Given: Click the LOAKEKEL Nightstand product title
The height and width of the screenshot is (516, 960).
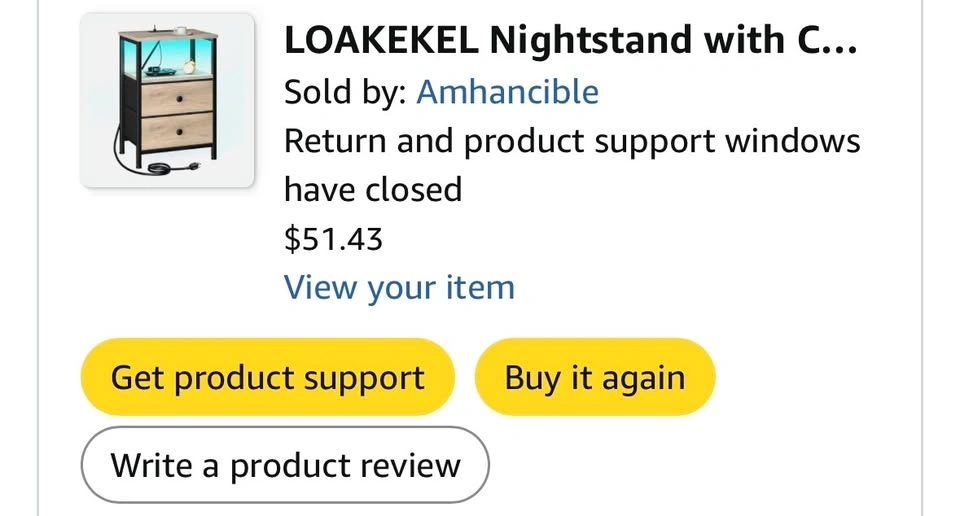Looking at the screenshot, I should [571, 40].
